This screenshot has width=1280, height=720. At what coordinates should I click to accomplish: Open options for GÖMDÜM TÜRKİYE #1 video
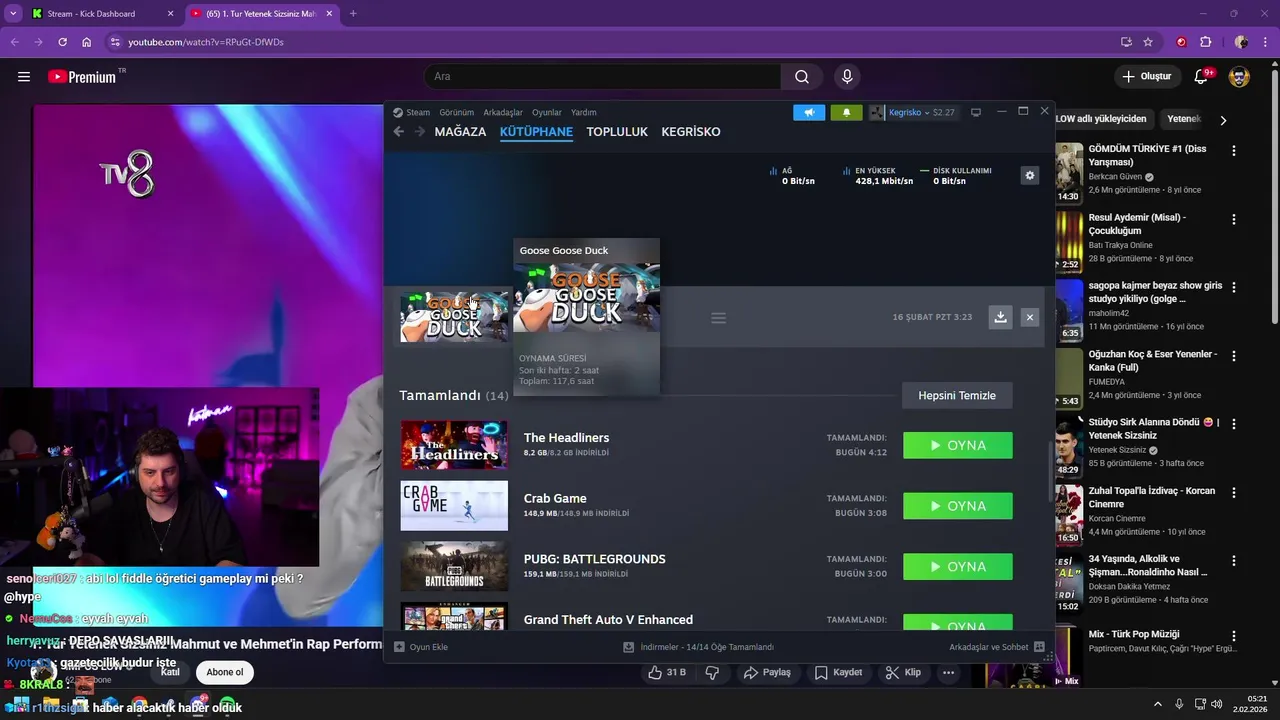click(1234, 151)
